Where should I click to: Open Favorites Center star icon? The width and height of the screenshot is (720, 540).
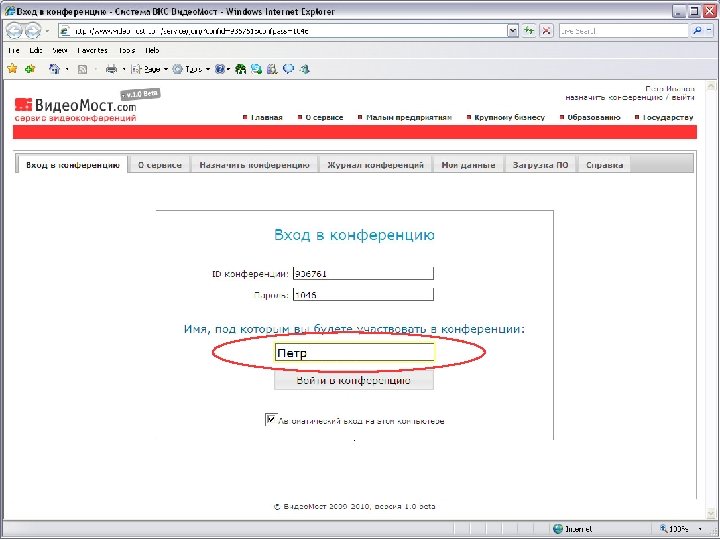[x=12, y=69]
